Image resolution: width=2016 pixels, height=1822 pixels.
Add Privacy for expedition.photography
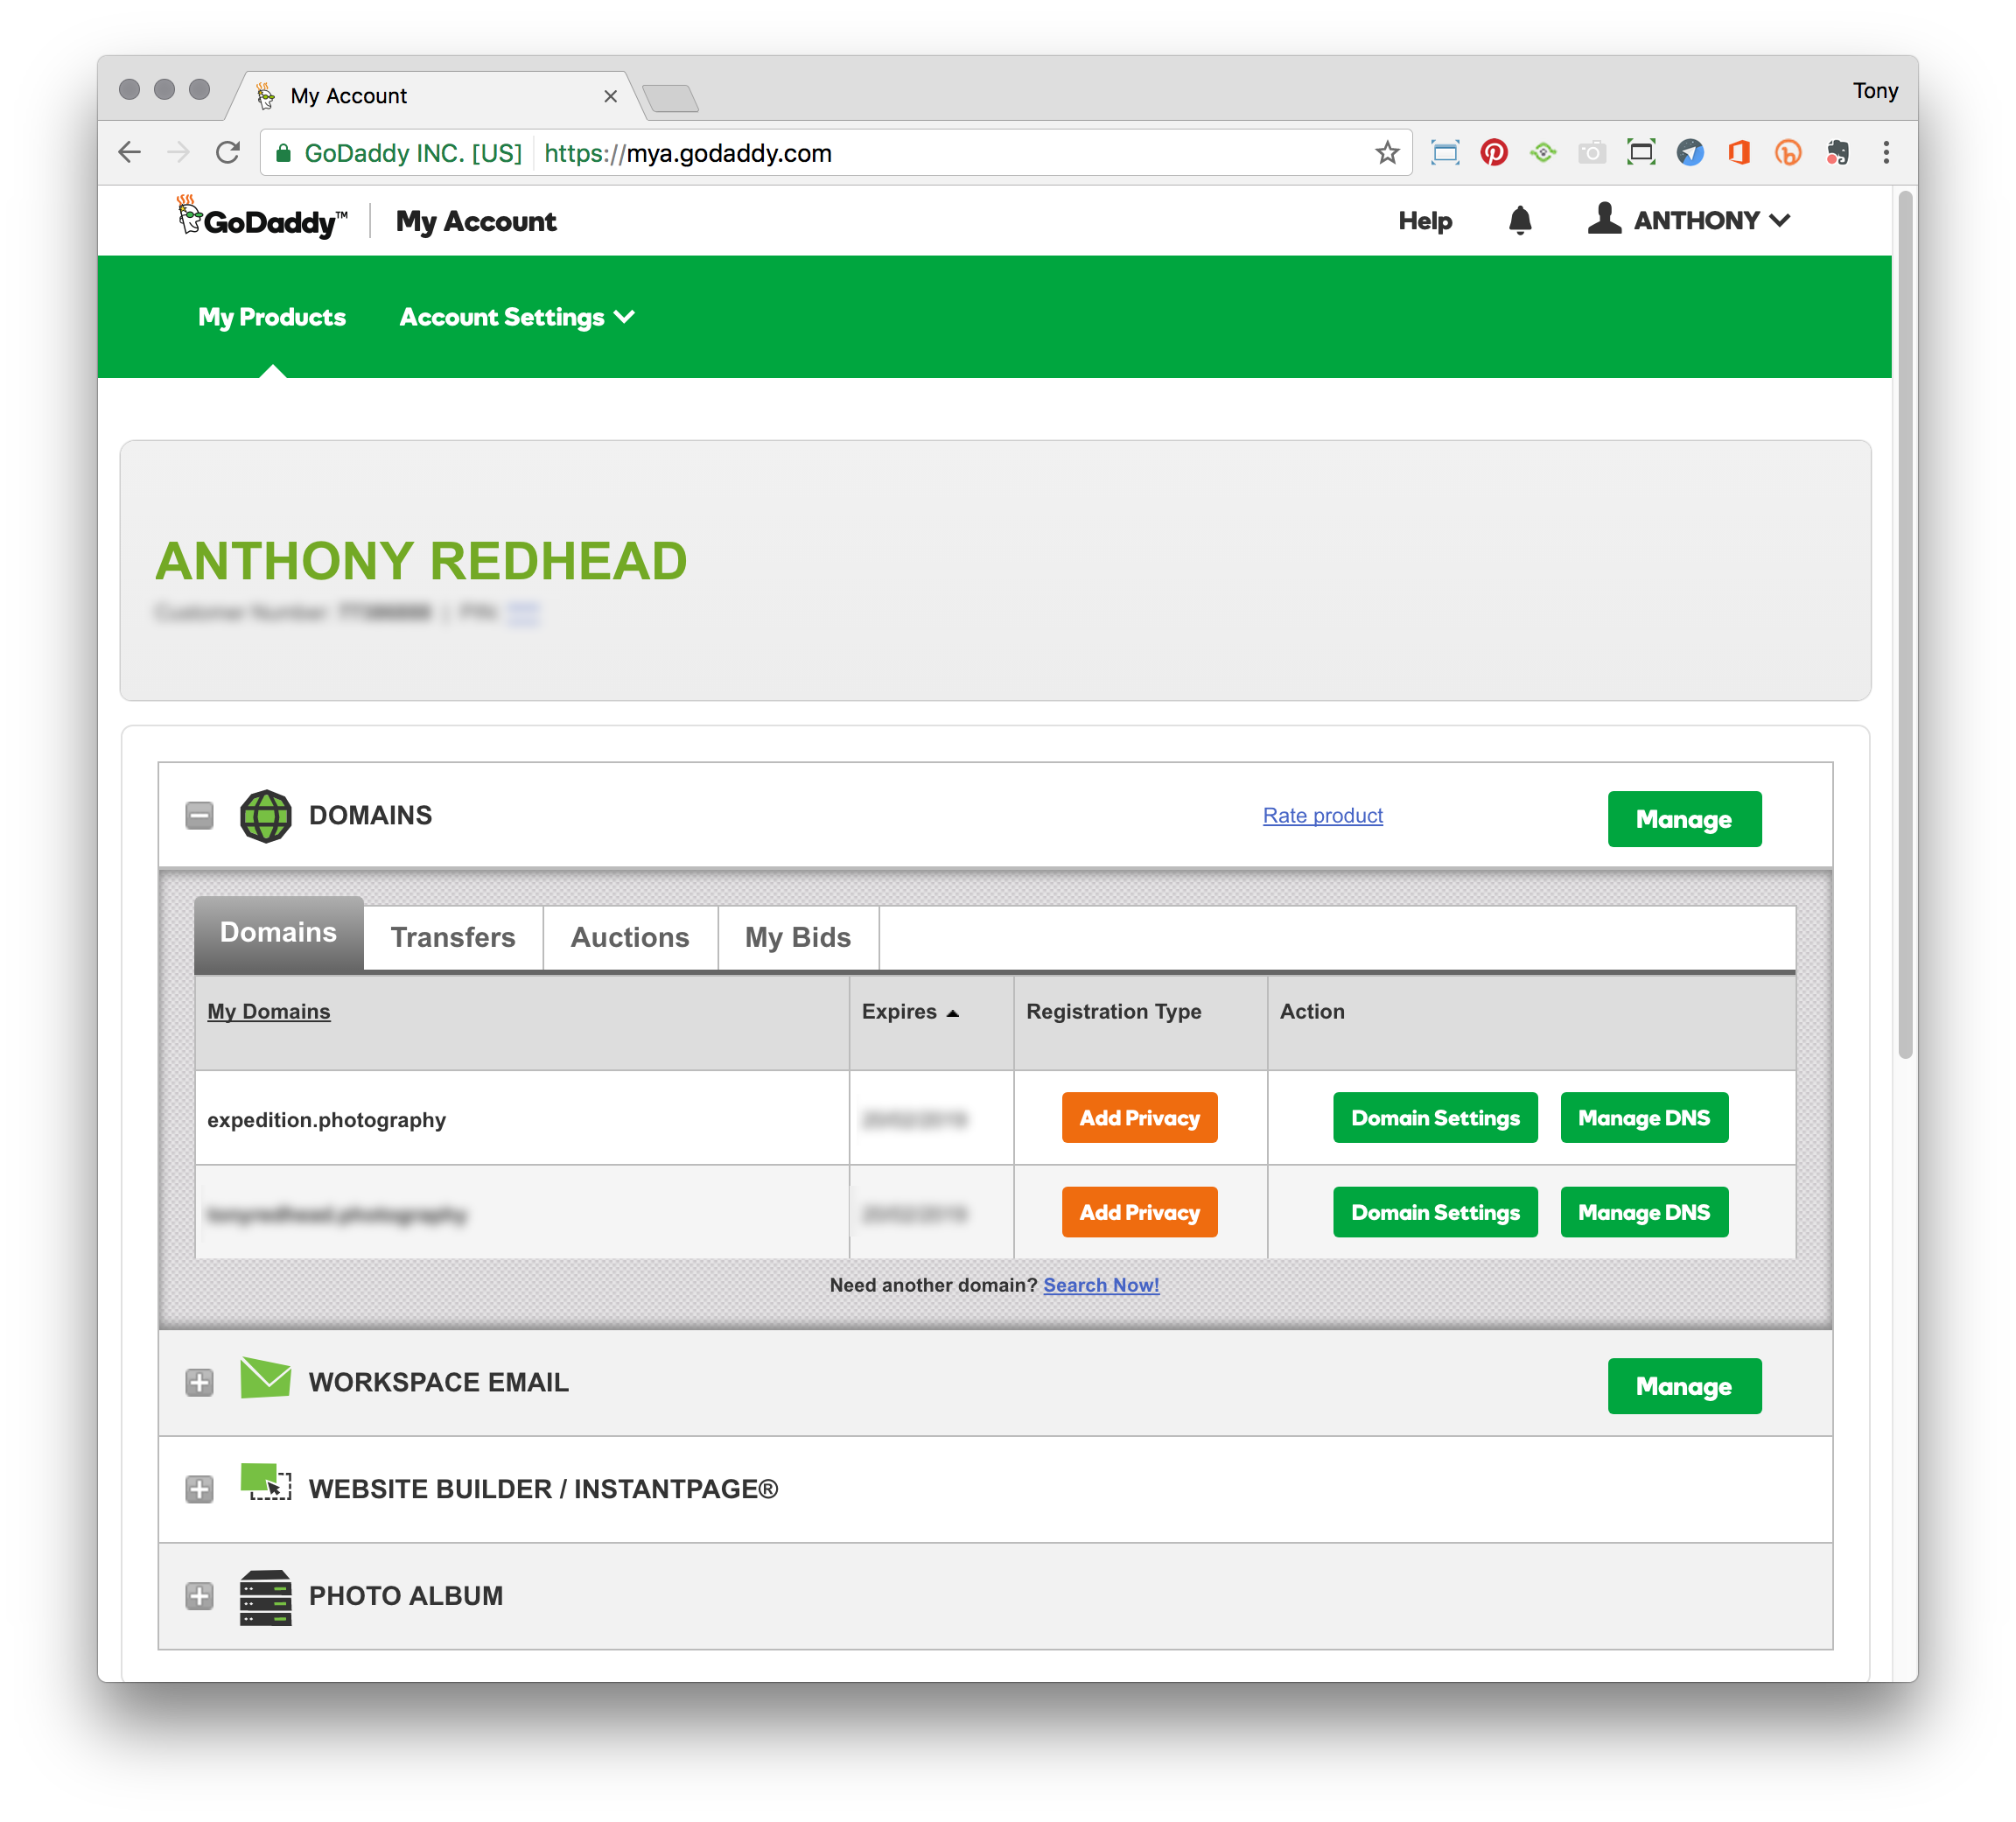coord(1139,1118)
